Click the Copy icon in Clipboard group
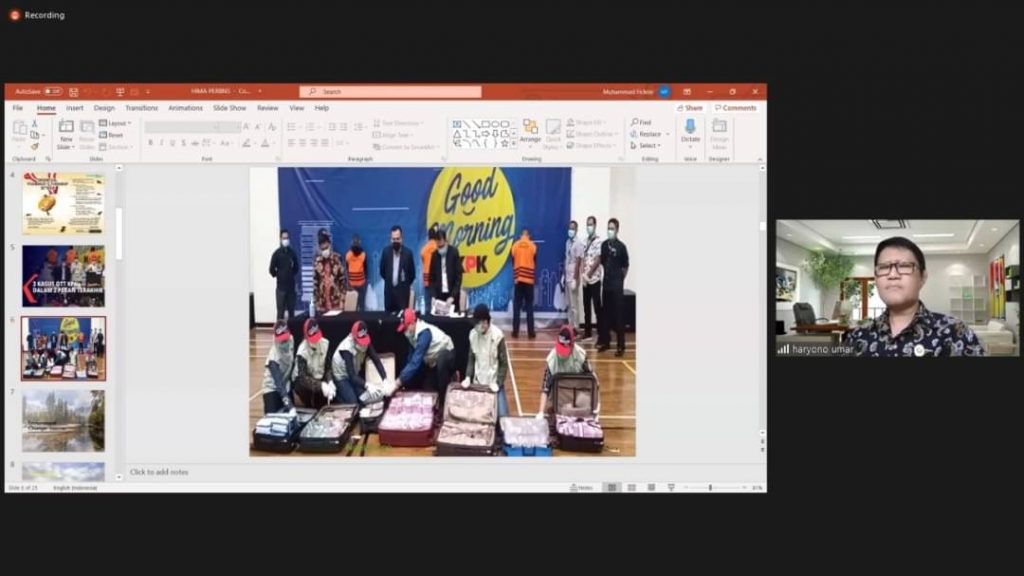 point(35,135)
